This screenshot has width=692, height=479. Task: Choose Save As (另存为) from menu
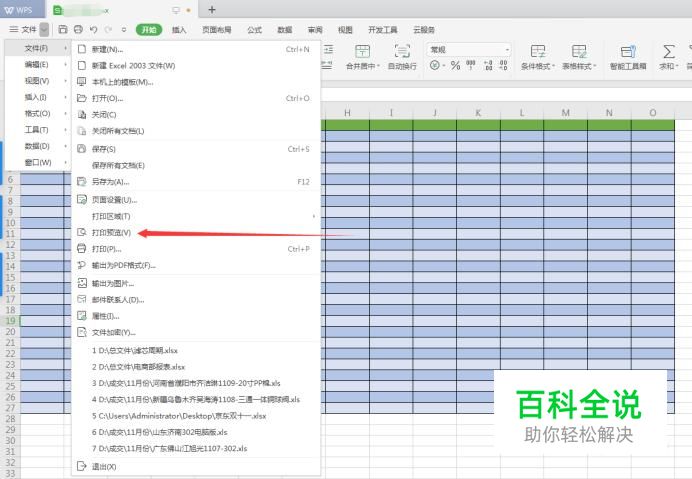110,182
